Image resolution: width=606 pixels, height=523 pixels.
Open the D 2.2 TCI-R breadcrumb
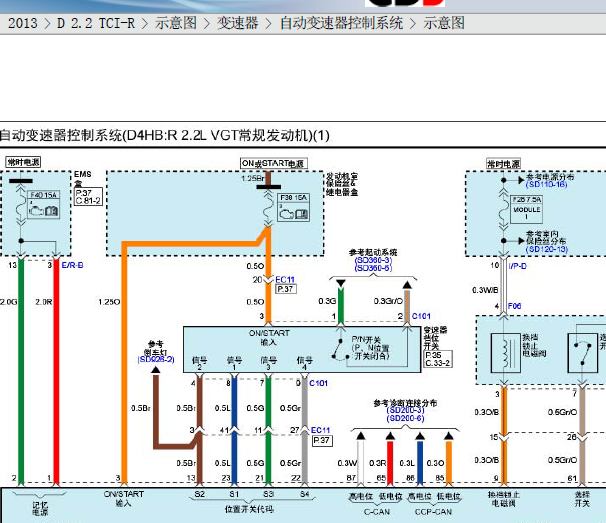(x=96, y=23)
